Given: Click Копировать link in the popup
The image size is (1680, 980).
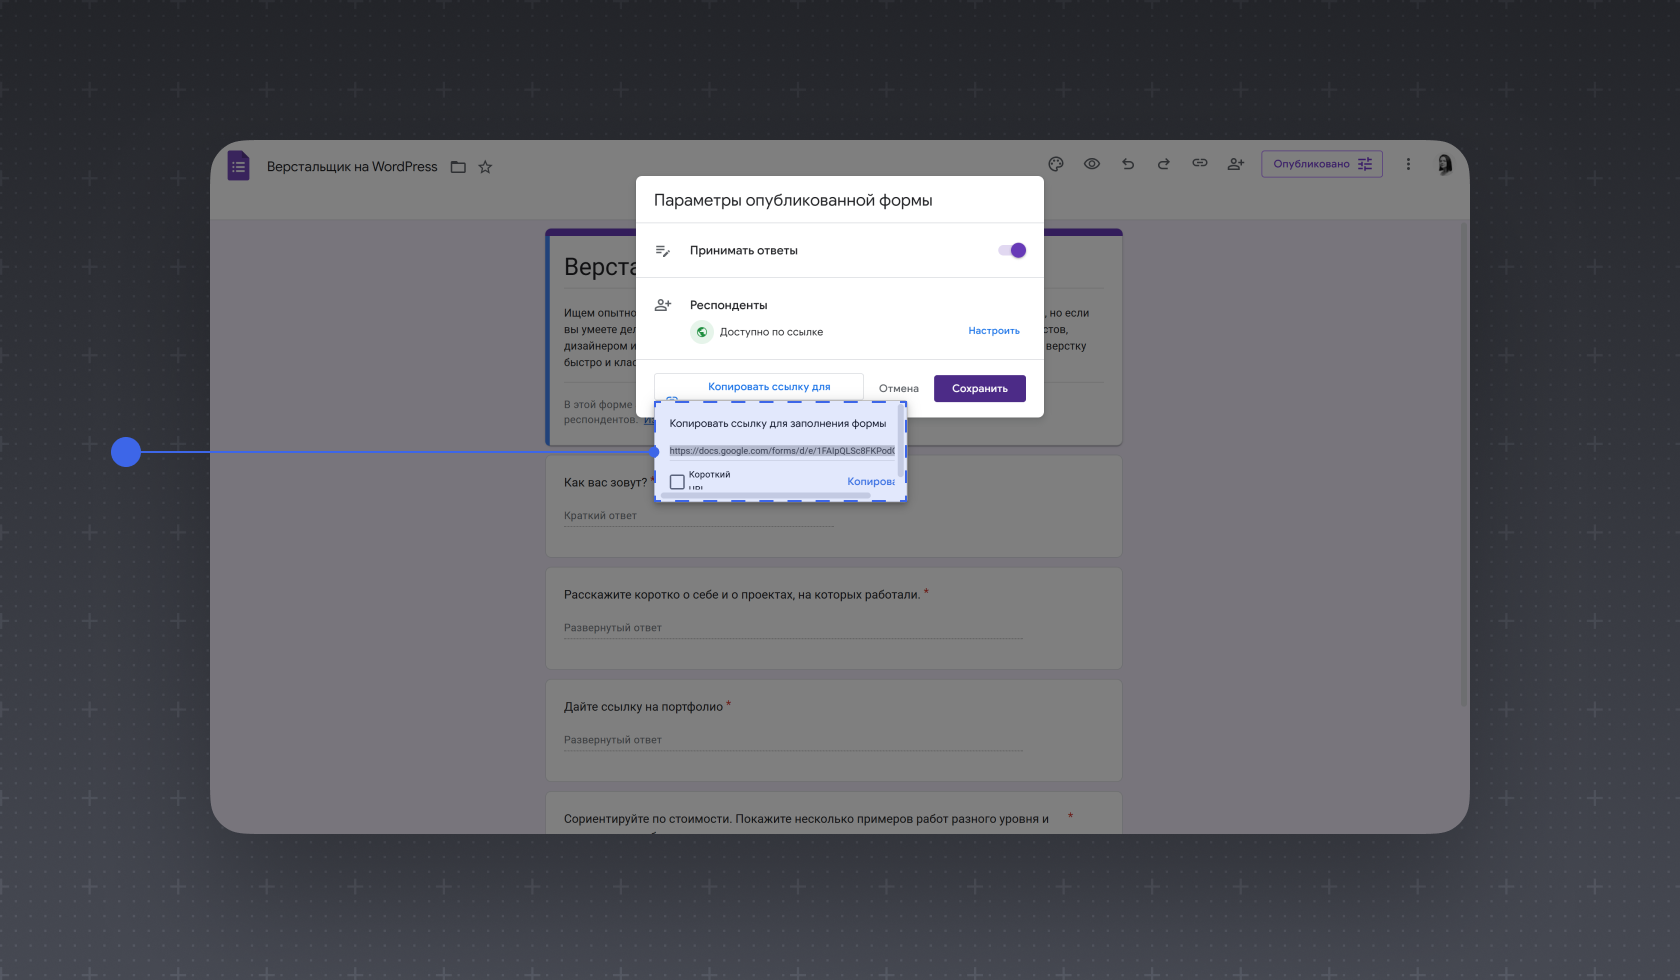Looking at the screenshot, I should [x=871, y=482].
